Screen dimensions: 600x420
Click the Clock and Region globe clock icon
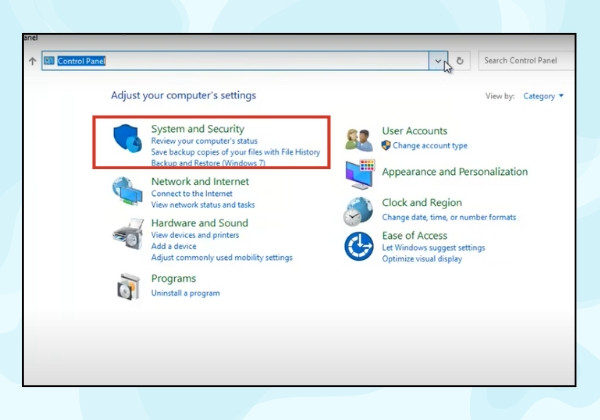click(x=358, y=211)
